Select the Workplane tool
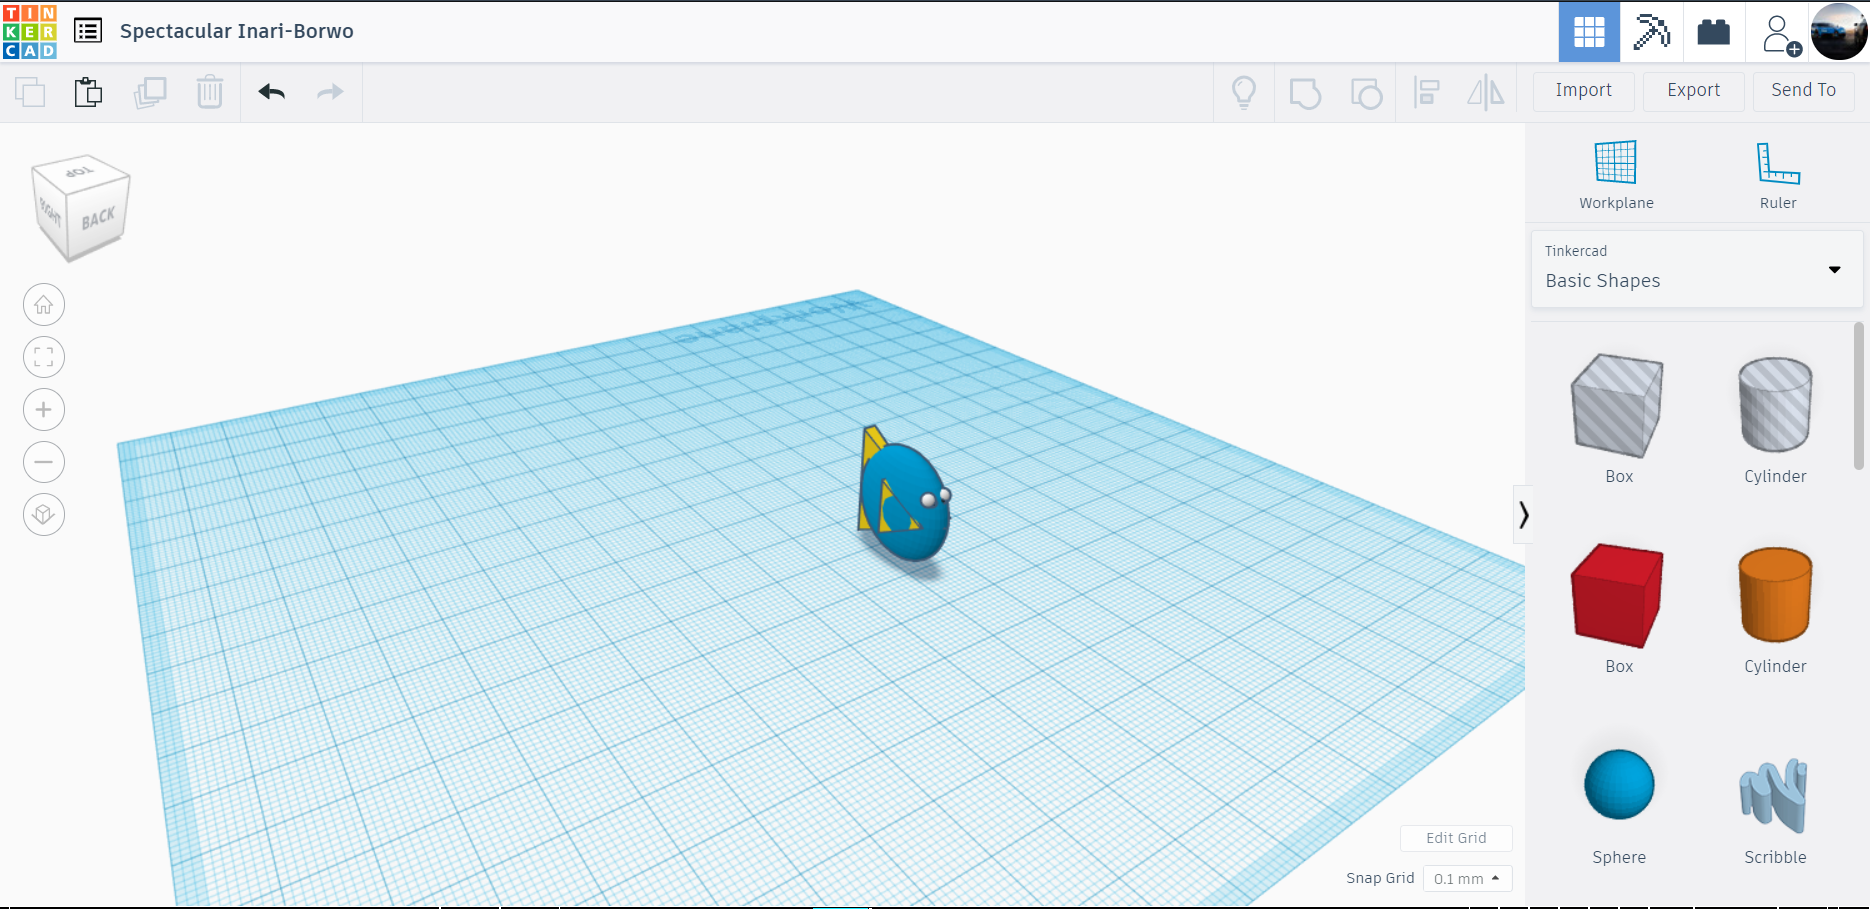 coord(1616,175)
